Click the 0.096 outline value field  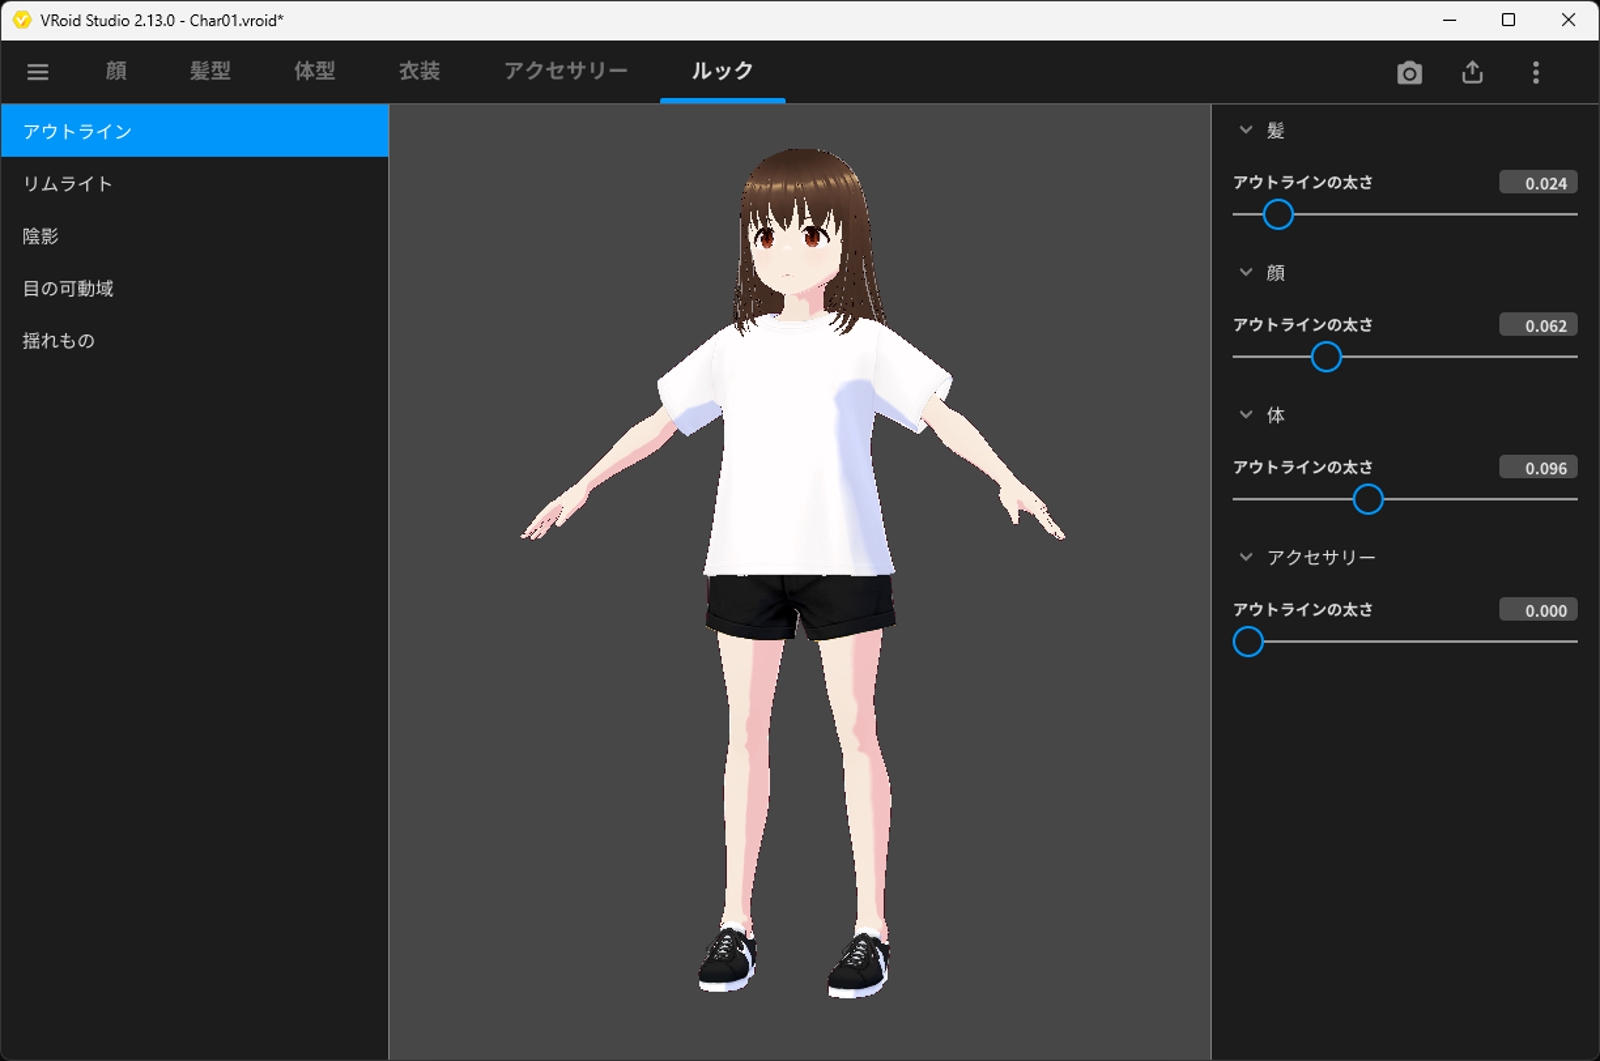(x=1538, y=467)
